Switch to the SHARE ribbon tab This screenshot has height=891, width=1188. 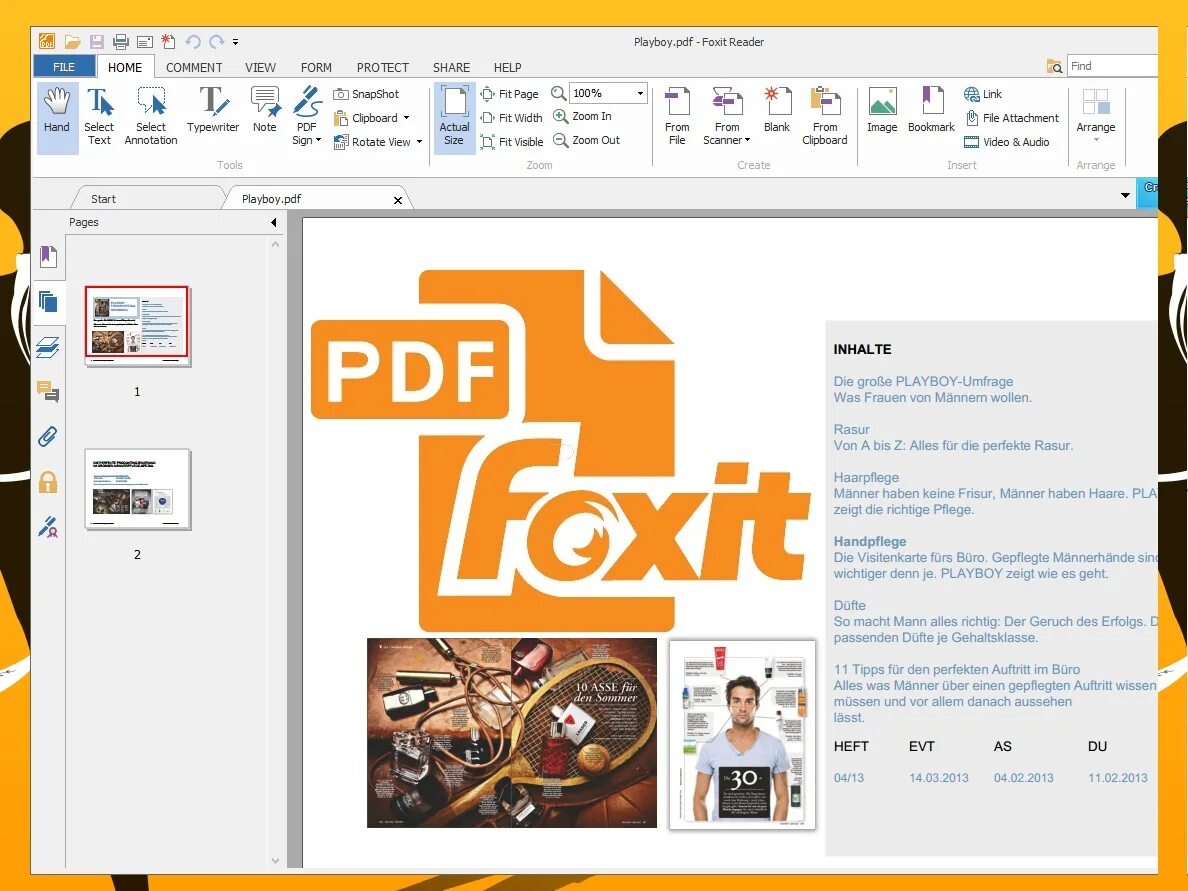[x=452, y=67]
